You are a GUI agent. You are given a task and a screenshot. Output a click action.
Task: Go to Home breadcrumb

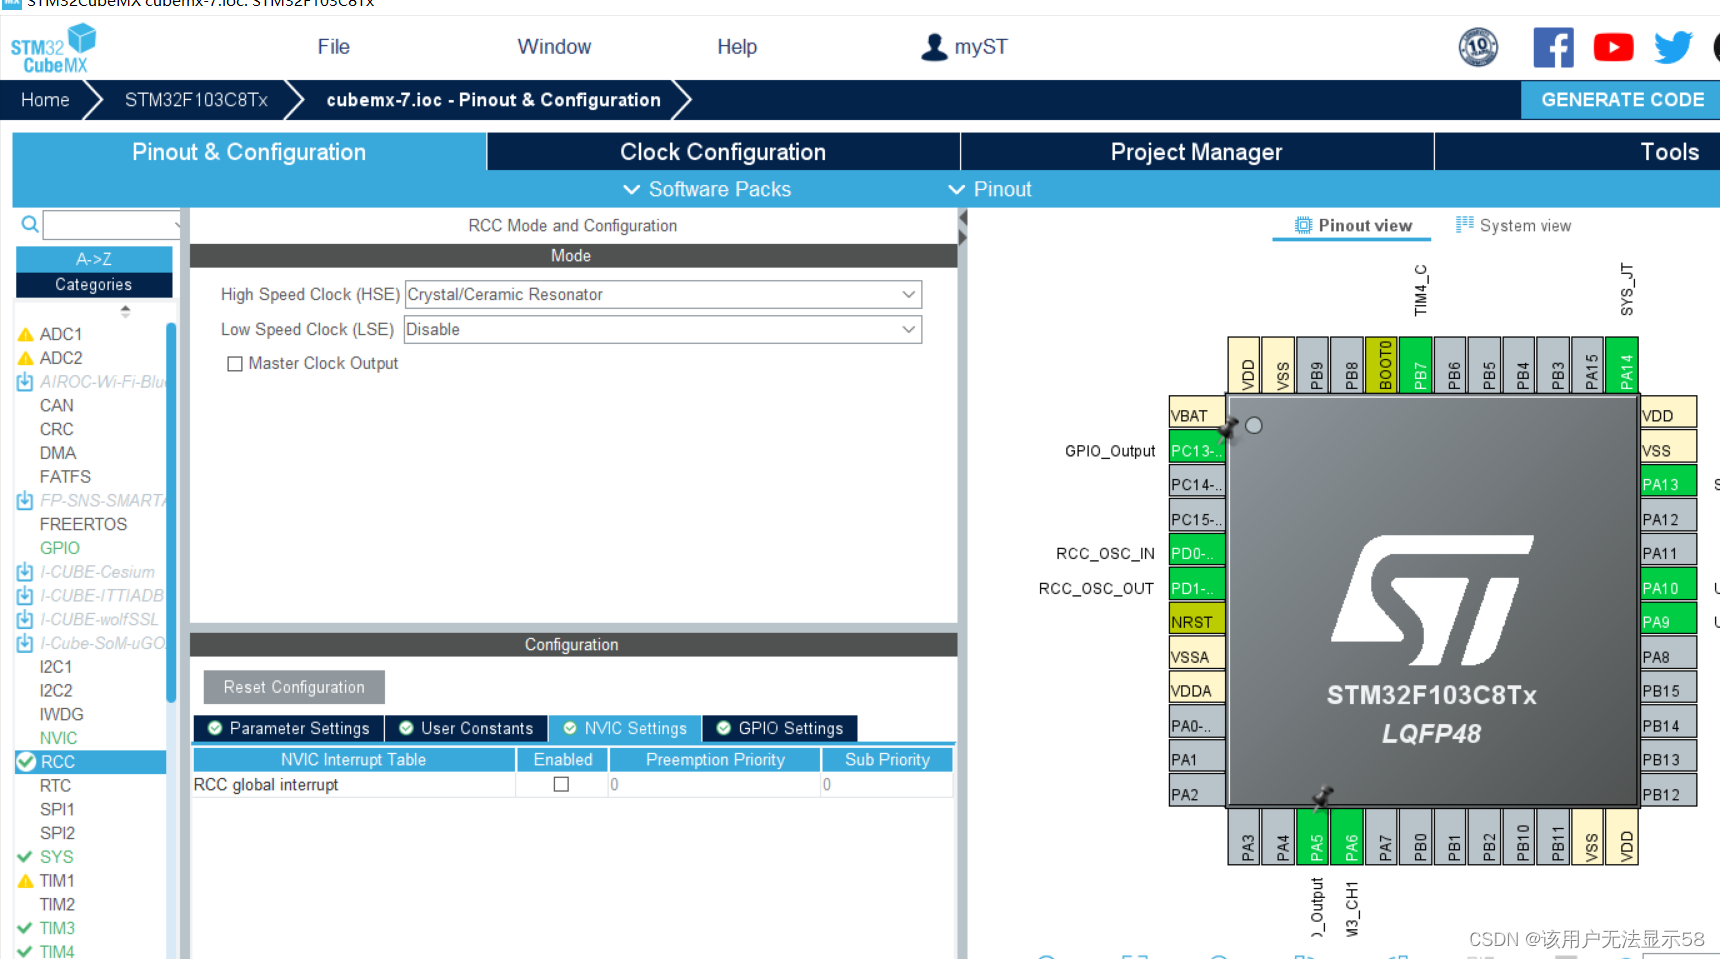45,100
